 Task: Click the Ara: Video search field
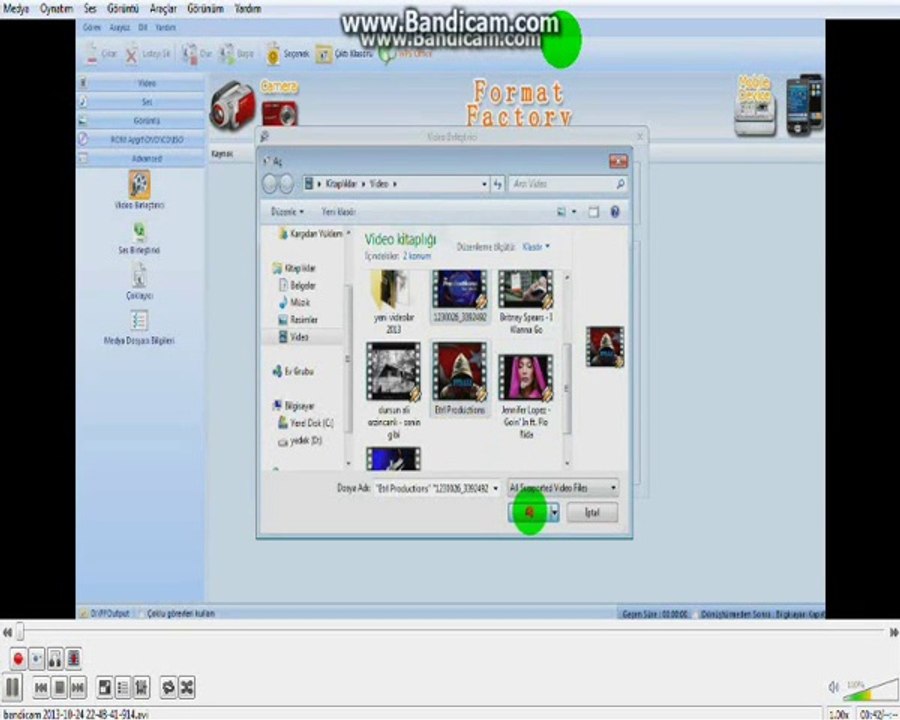[x=567, y=184]
